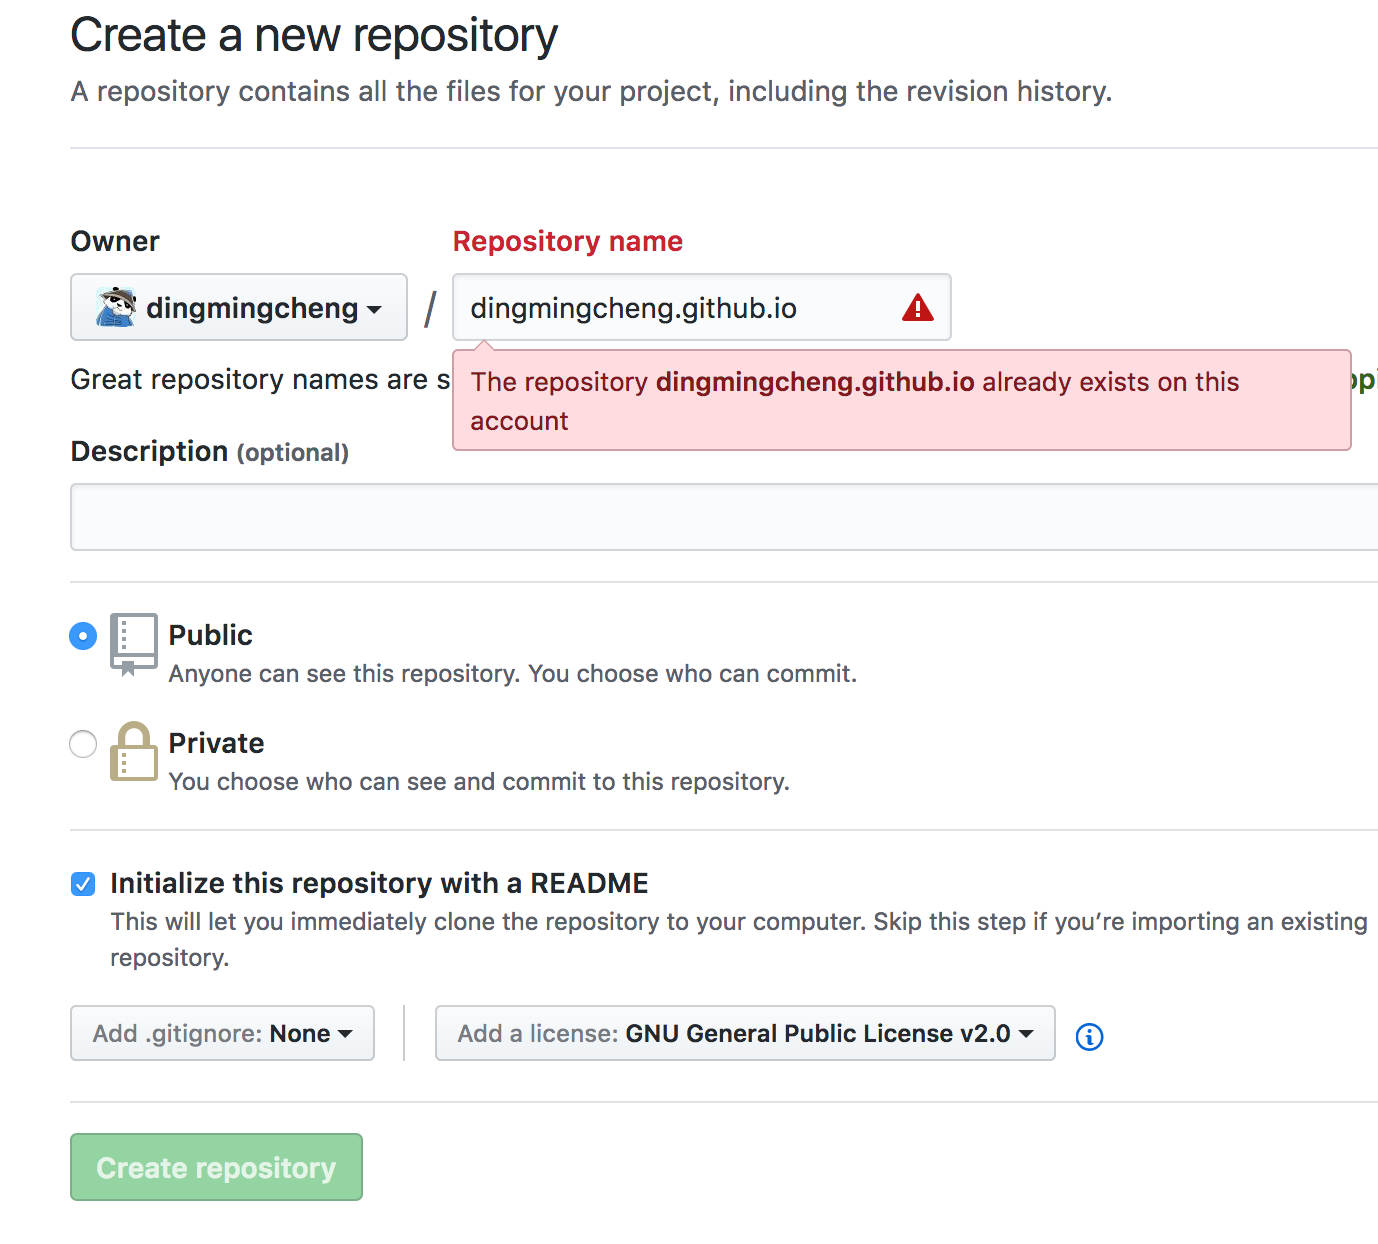This screenshot has width=1378, height=1244.
Task: Click the Initialize this repository with a README label
Action: click(379, 883)
